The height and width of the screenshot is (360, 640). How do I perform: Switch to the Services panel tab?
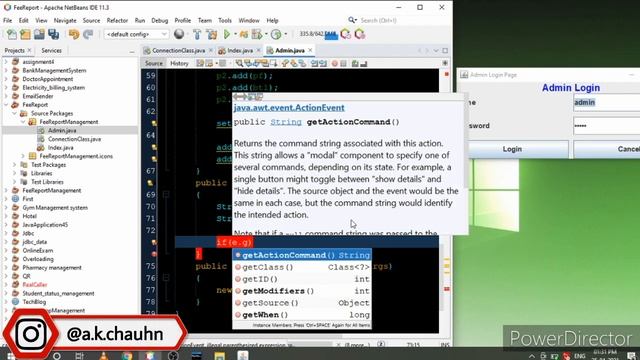(x=51, y=51)
